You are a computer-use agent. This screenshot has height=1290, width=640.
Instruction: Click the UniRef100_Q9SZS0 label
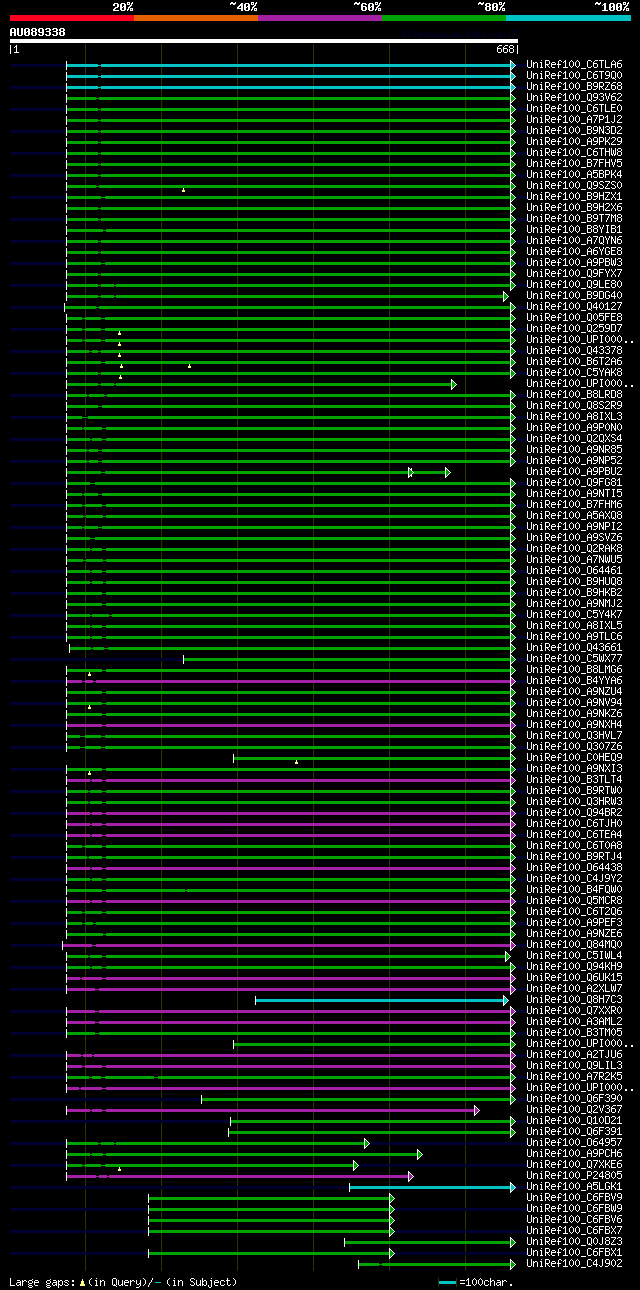tap(574, 185)
